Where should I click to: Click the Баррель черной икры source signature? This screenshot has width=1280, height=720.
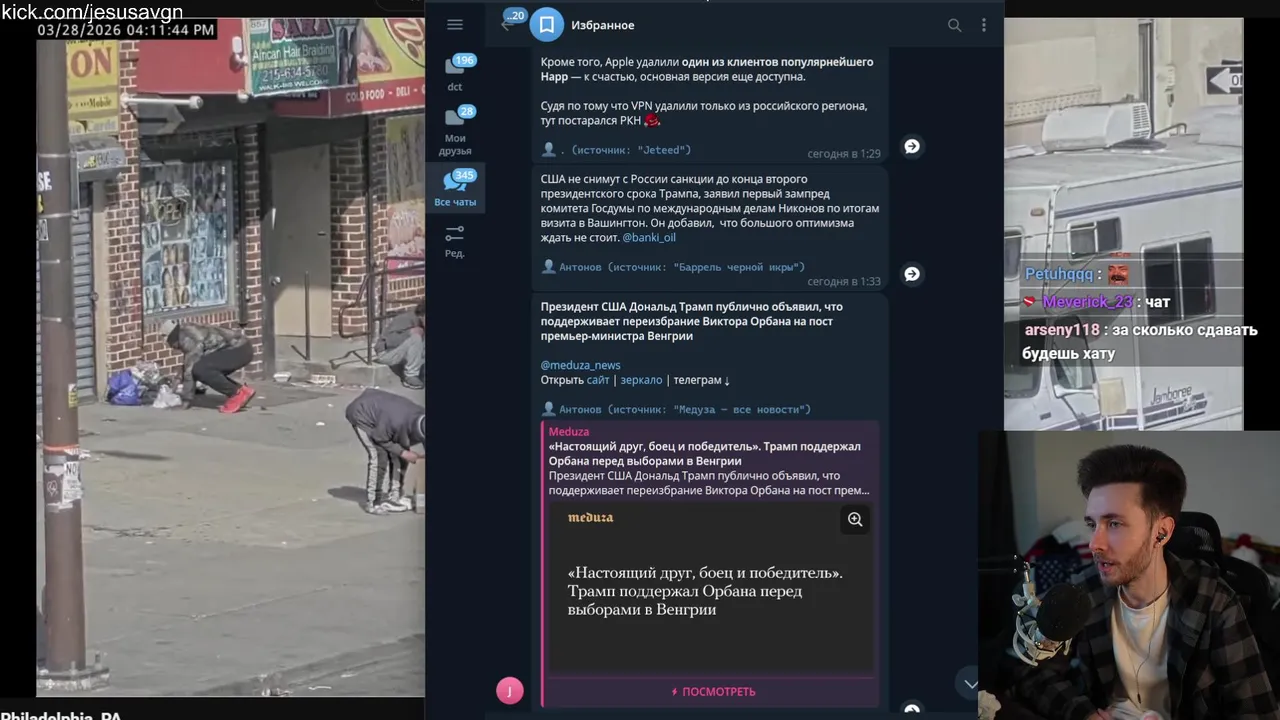point(673,267)
